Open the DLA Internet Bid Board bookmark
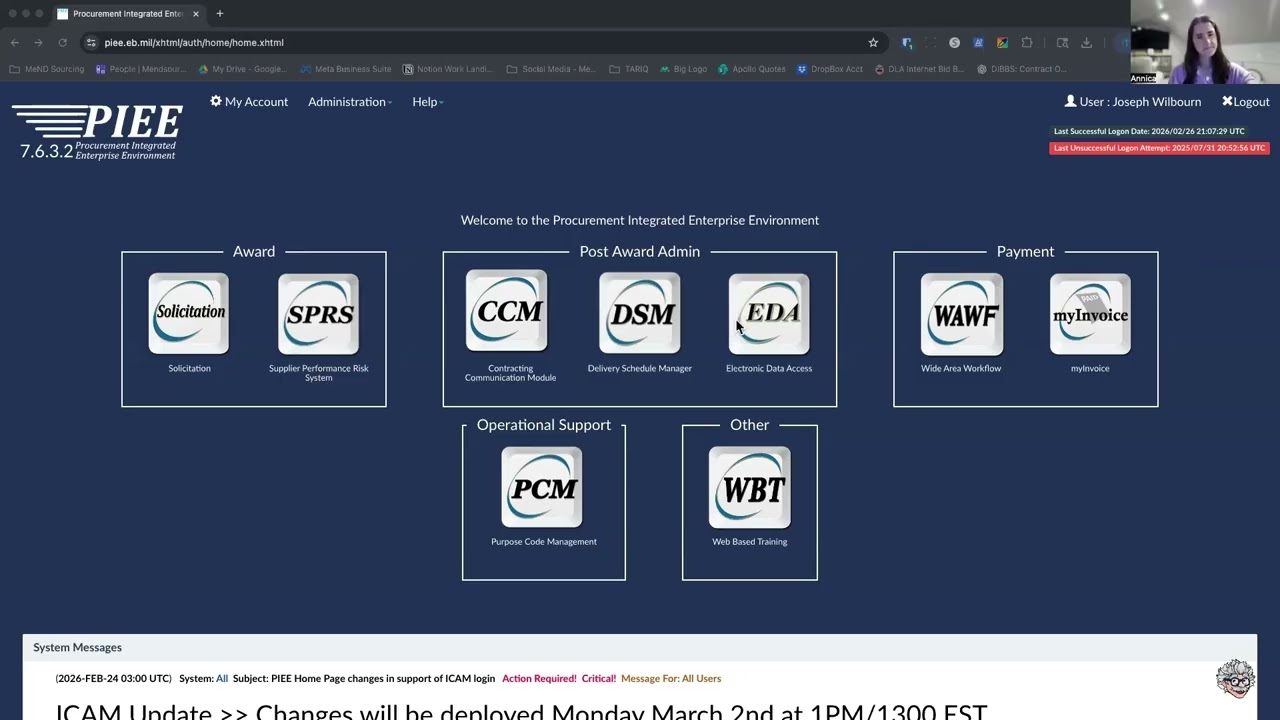This screenshot has height=720, width=1280. 919,69
